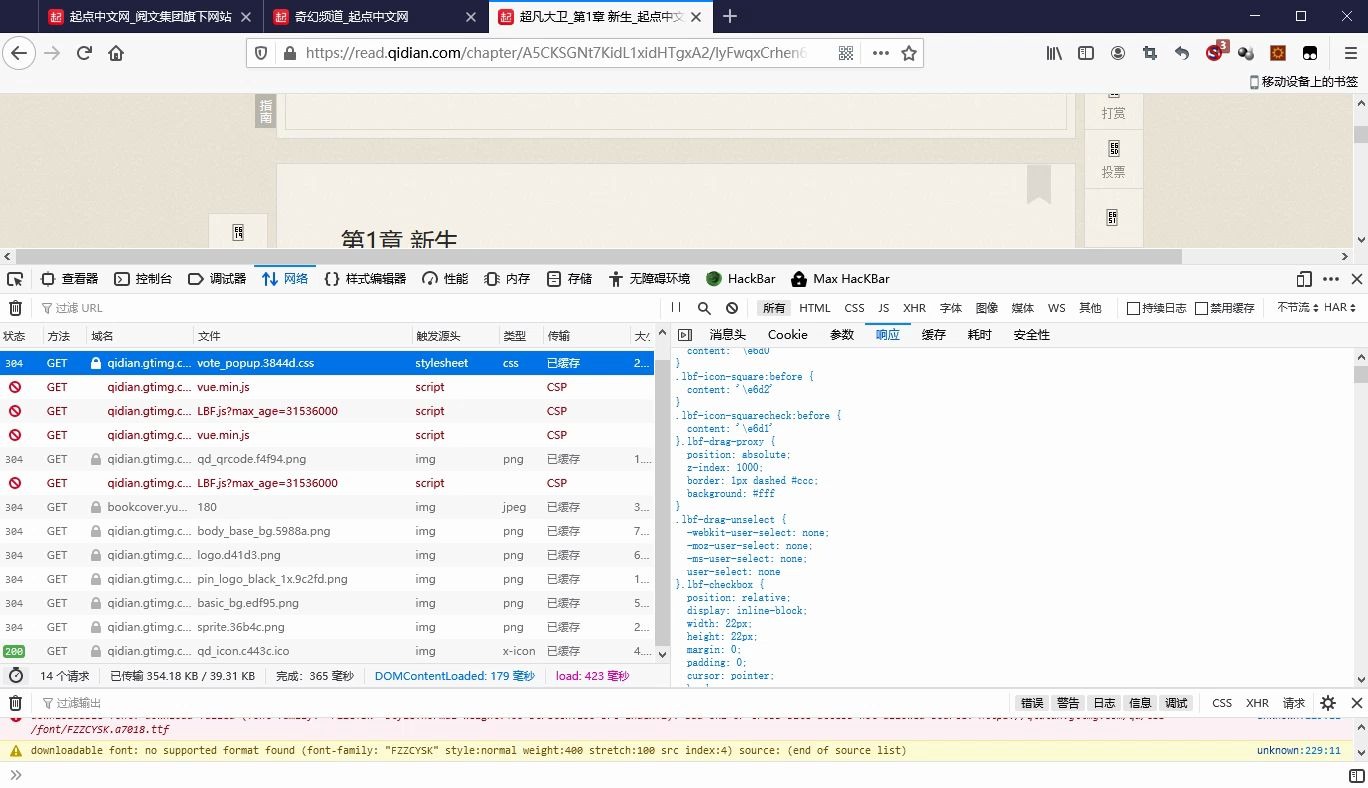Select the vote_popup.3844d.css request row
1368x788 pixels.
point(327,363)
